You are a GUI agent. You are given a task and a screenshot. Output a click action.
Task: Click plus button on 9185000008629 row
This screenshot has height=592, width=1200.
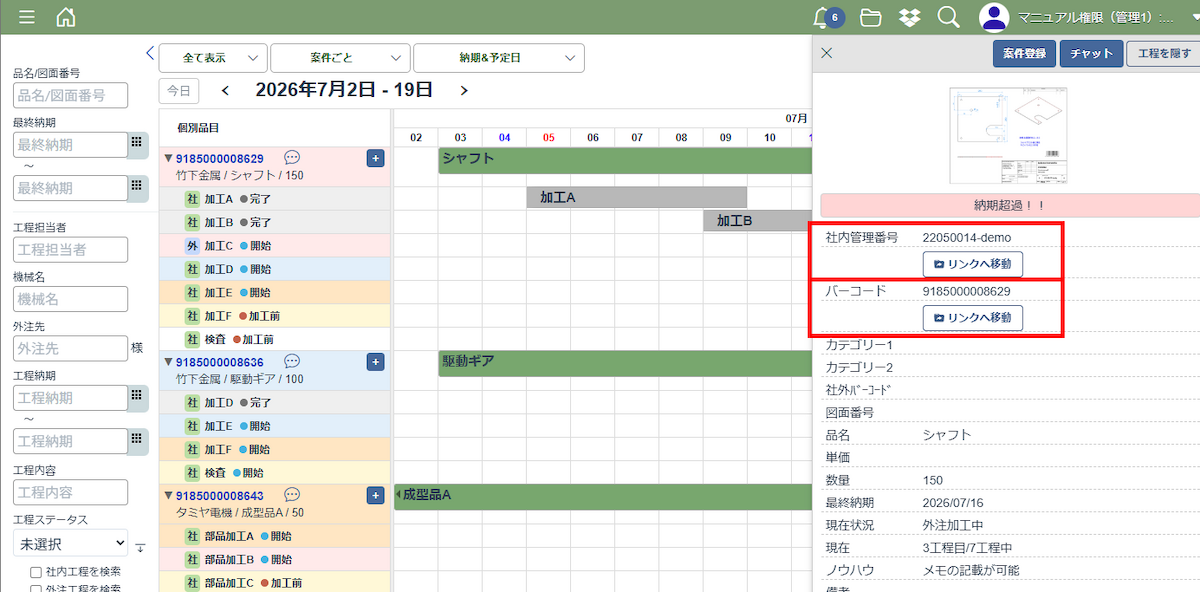pos(375,158)
